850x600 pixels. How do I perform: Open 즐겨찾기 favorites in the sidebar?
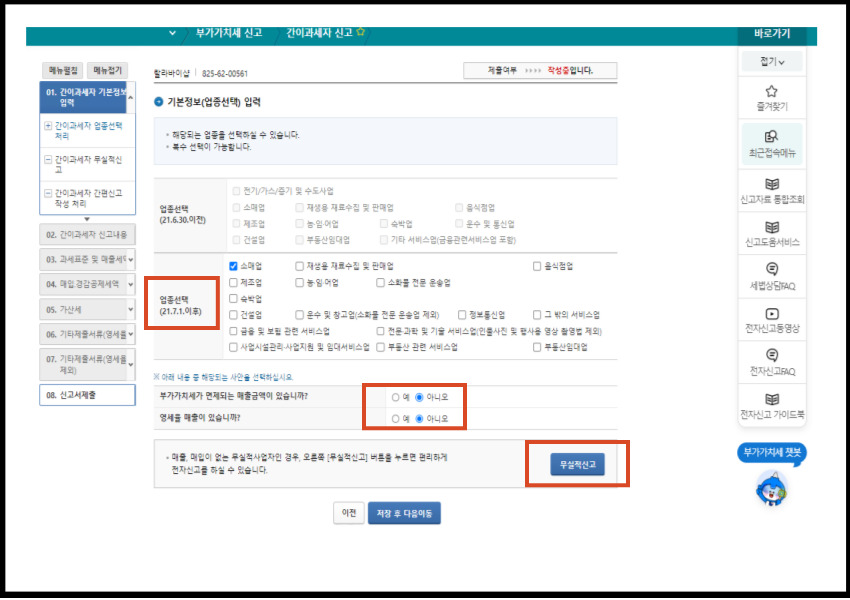[773, 97]
